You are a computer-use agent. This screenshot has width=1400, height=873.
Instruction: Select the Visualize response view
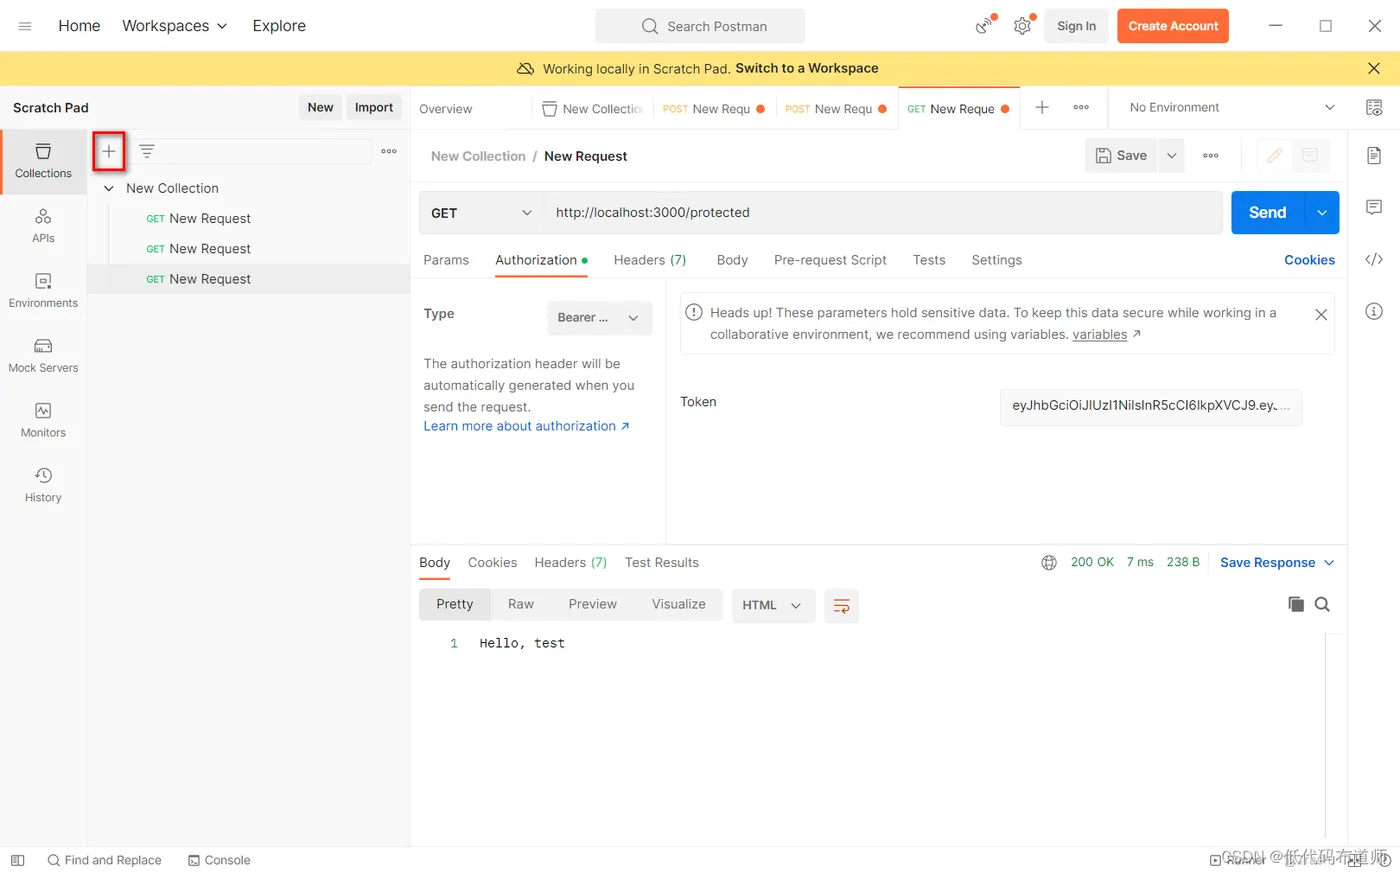click(x=679, y=604)
